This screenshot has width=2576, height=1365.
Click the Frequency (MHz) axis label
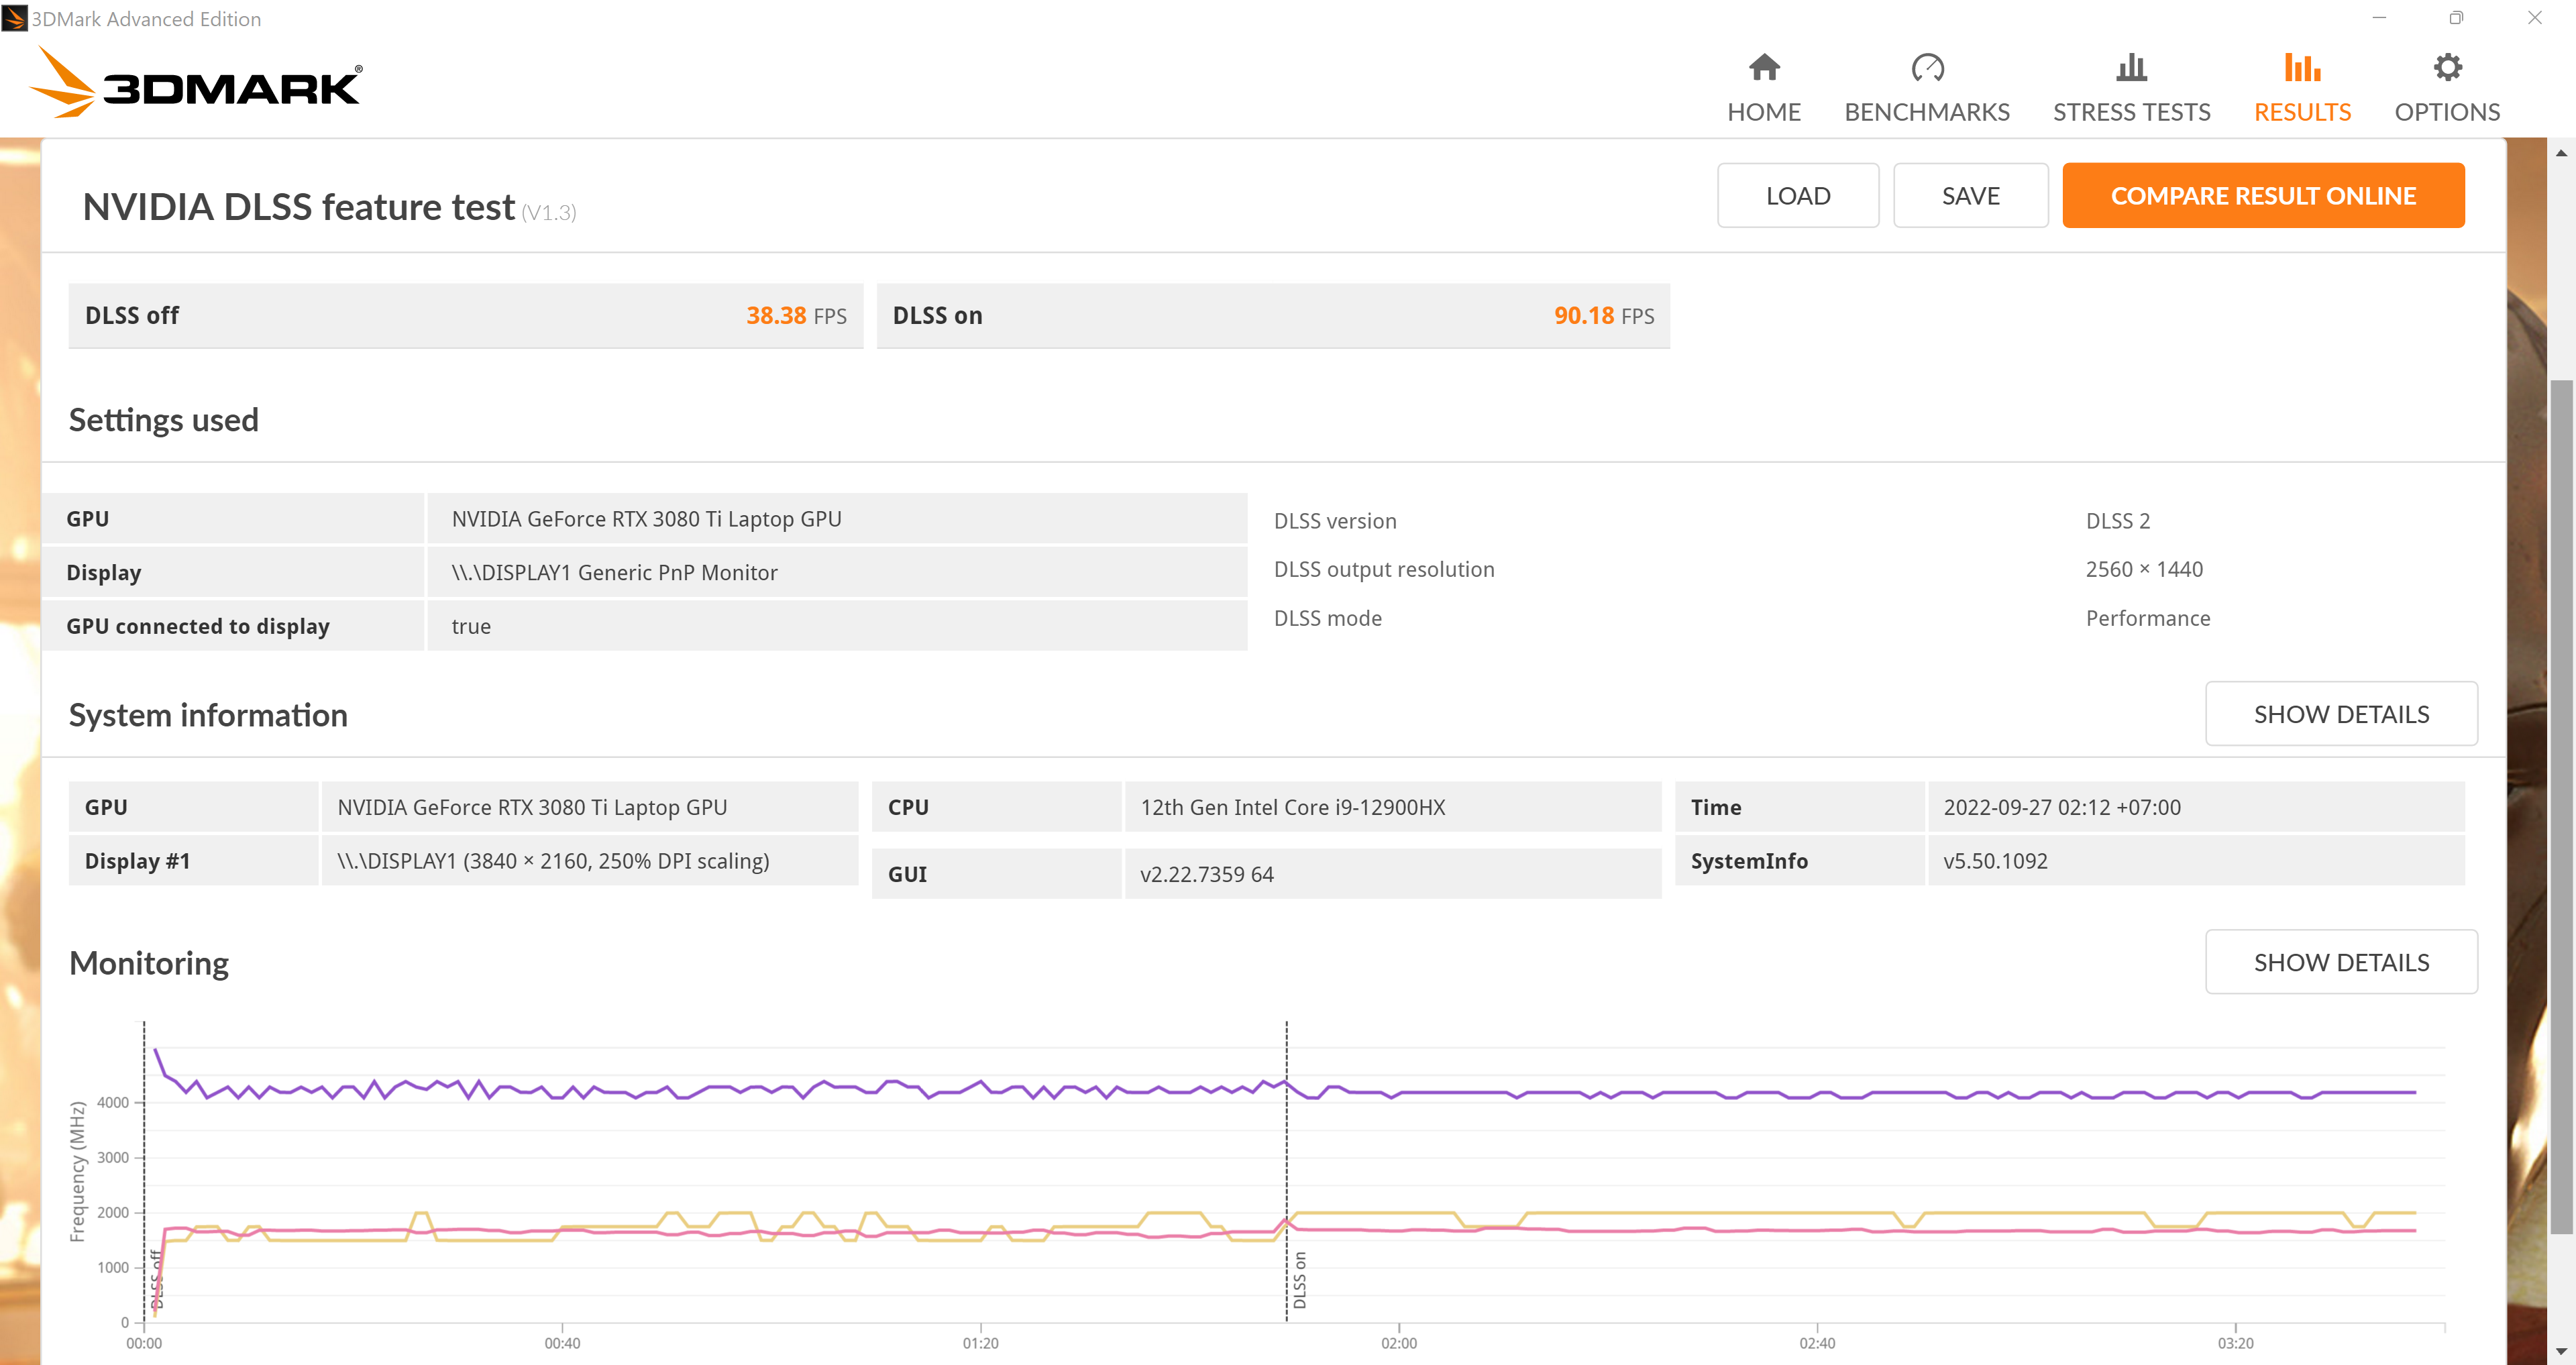click(x=77, y=1171)
